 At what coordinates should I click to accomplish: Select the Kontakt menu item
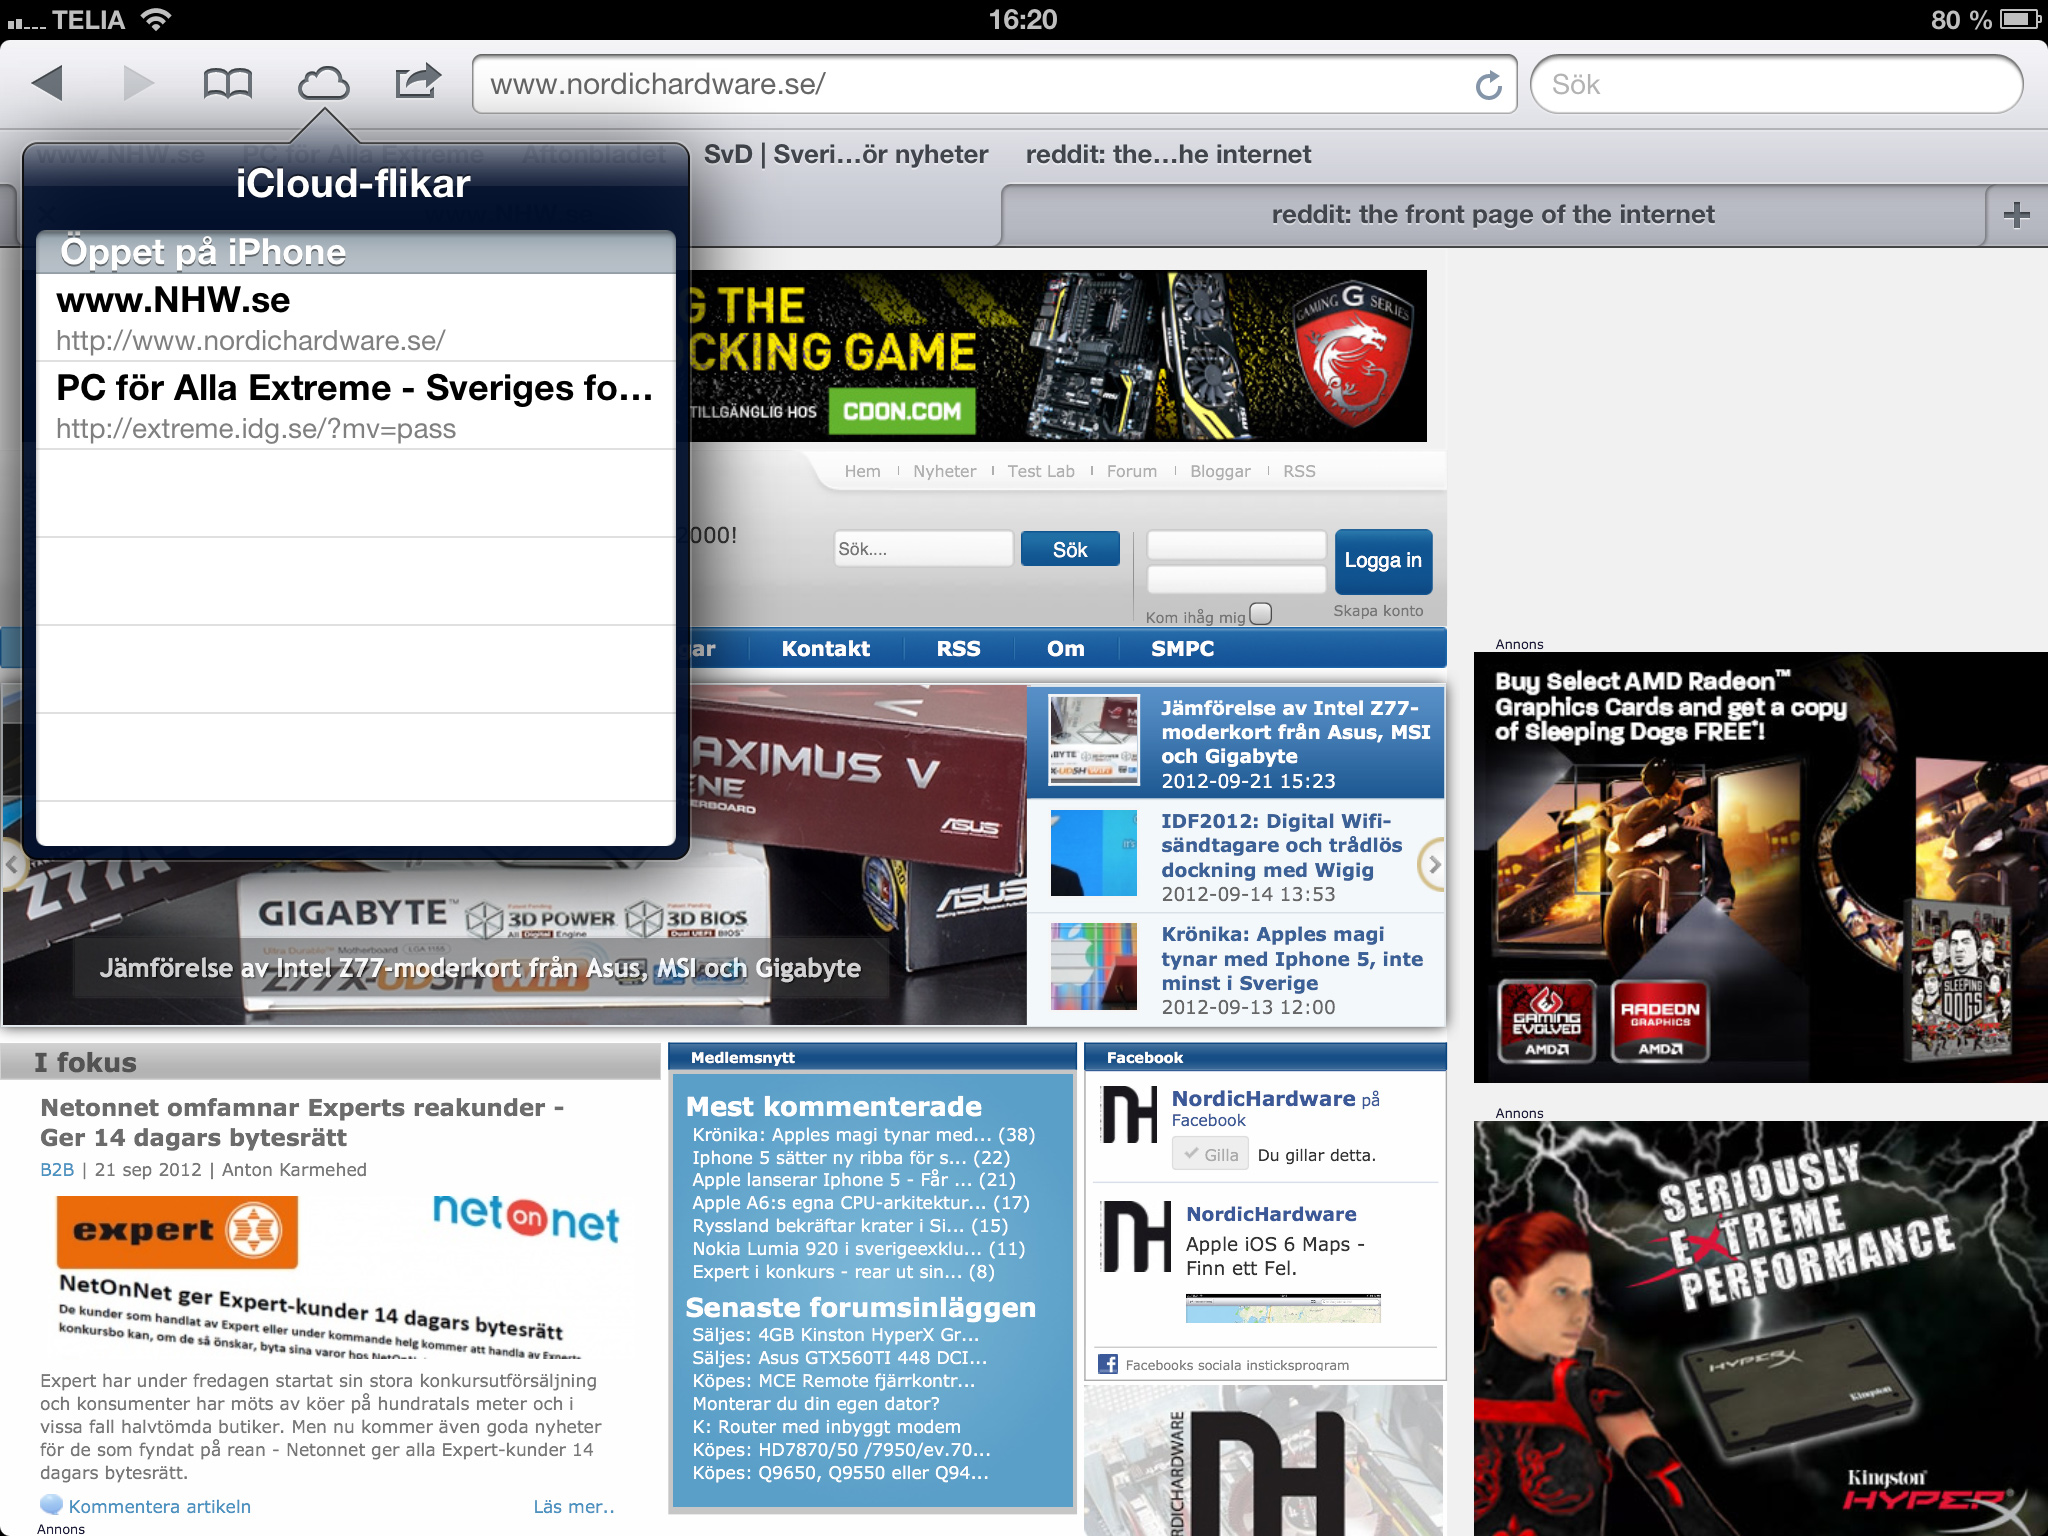[x=825, y=649]
